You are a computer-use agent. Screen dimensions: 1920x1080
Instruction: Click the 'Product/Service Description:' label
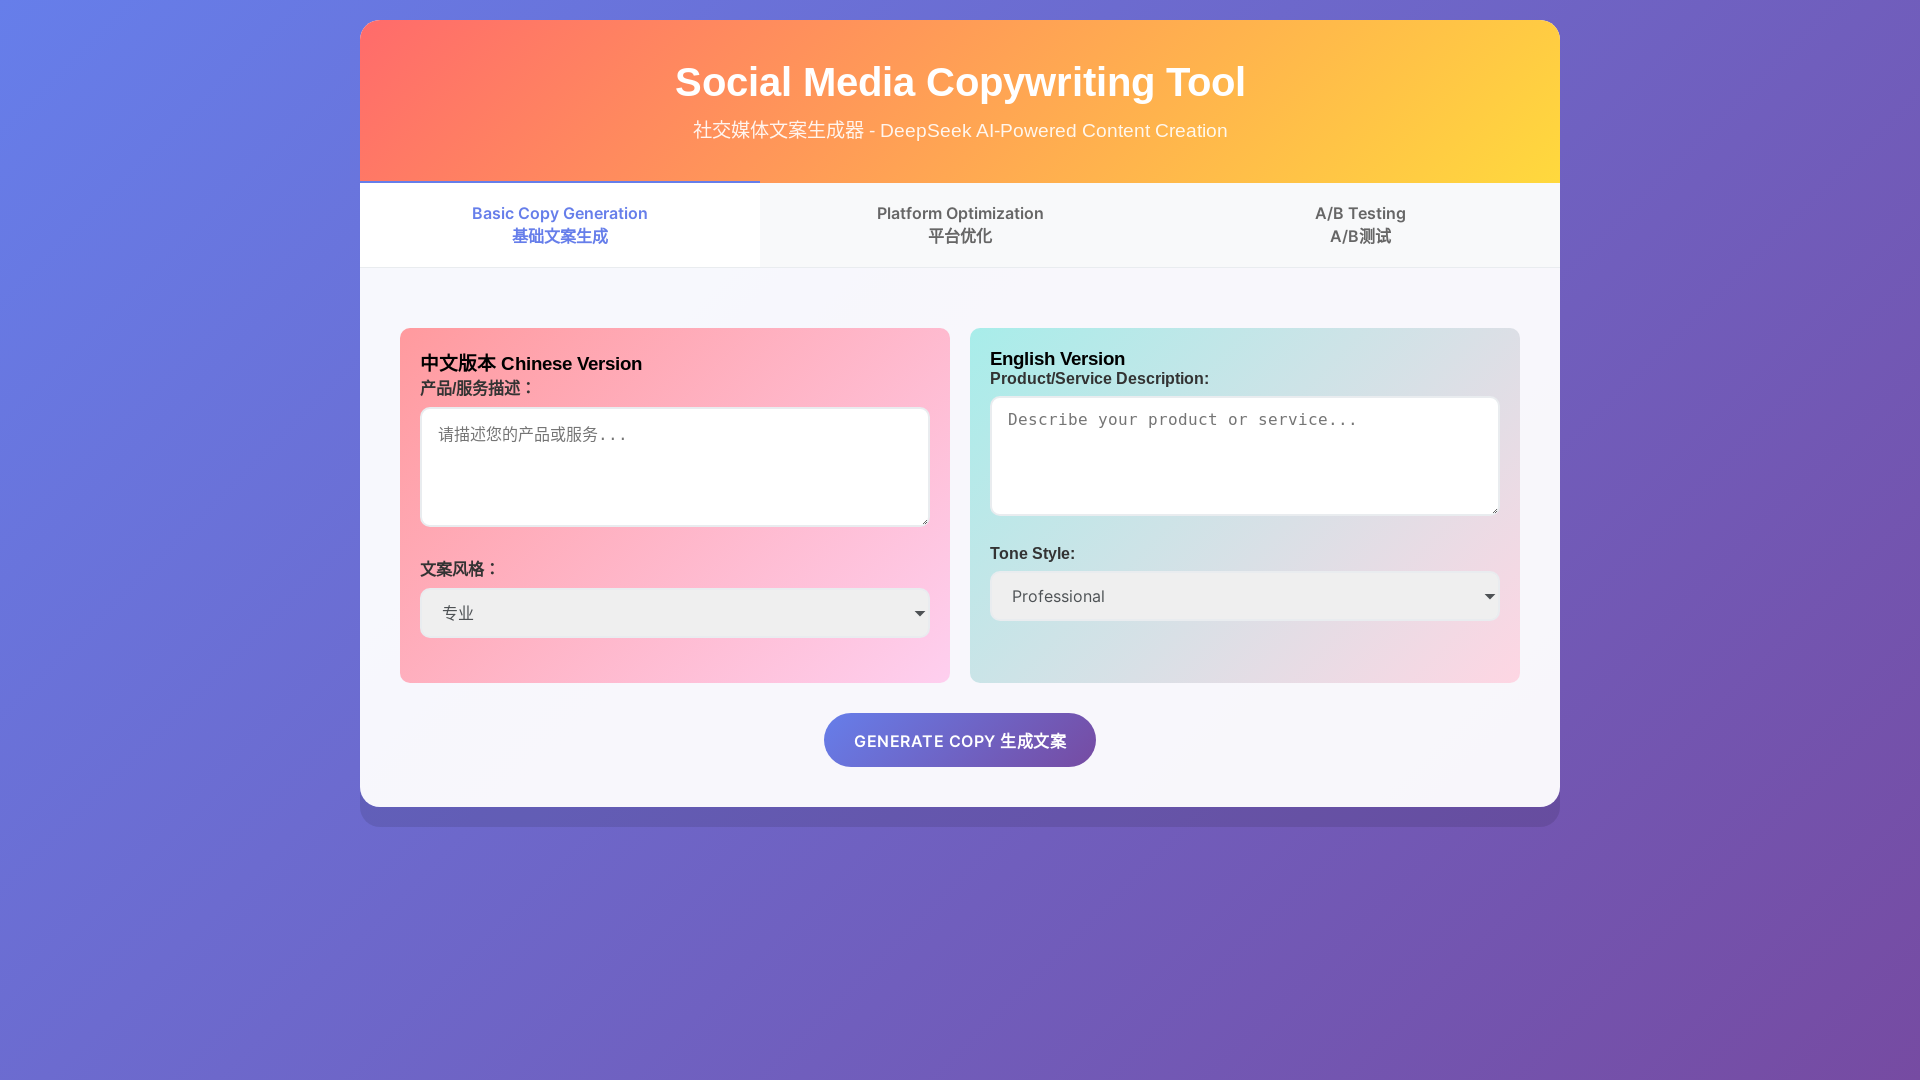tap(1099, 379)
